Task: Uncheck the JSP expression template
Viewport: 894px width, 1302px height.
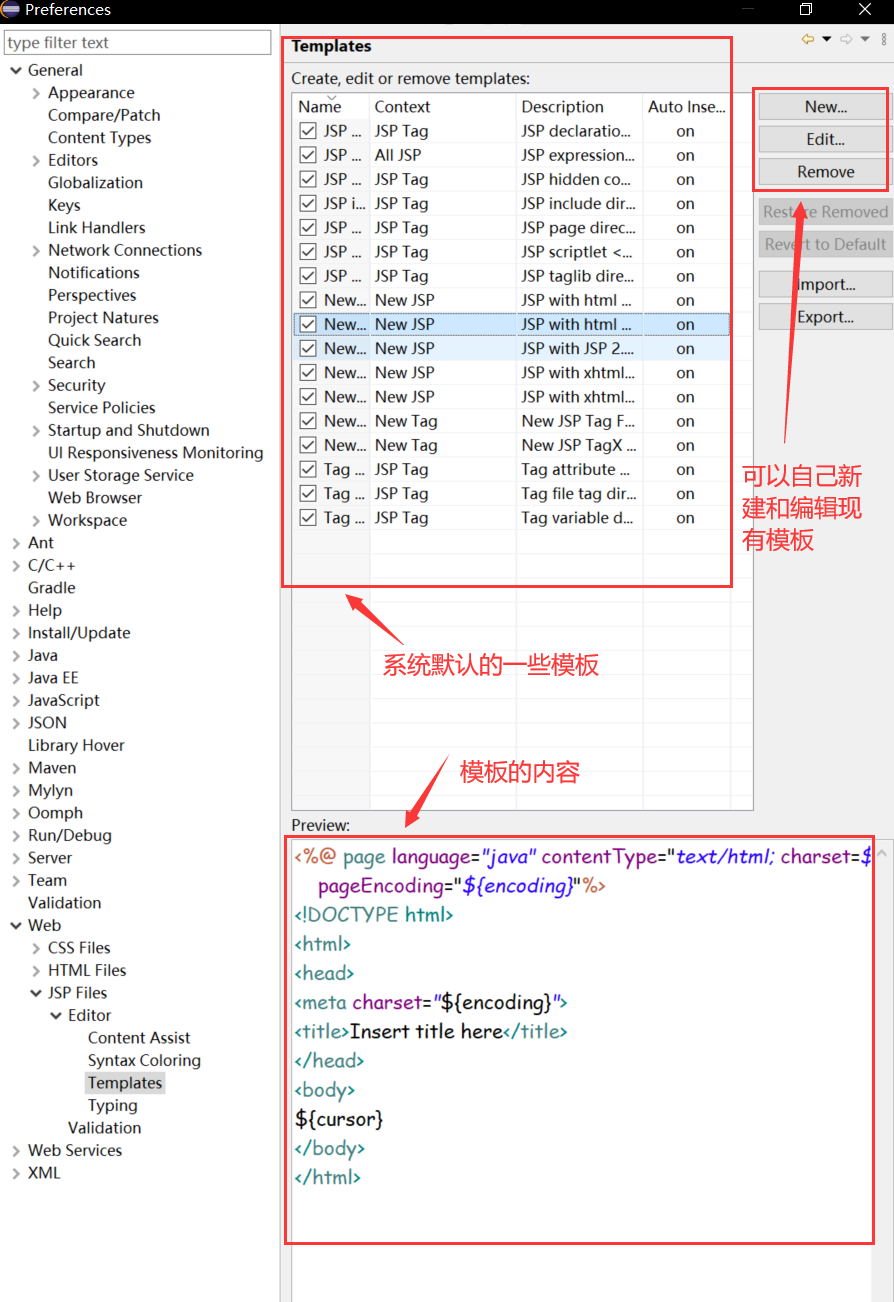Action: (x=306, y=154)
